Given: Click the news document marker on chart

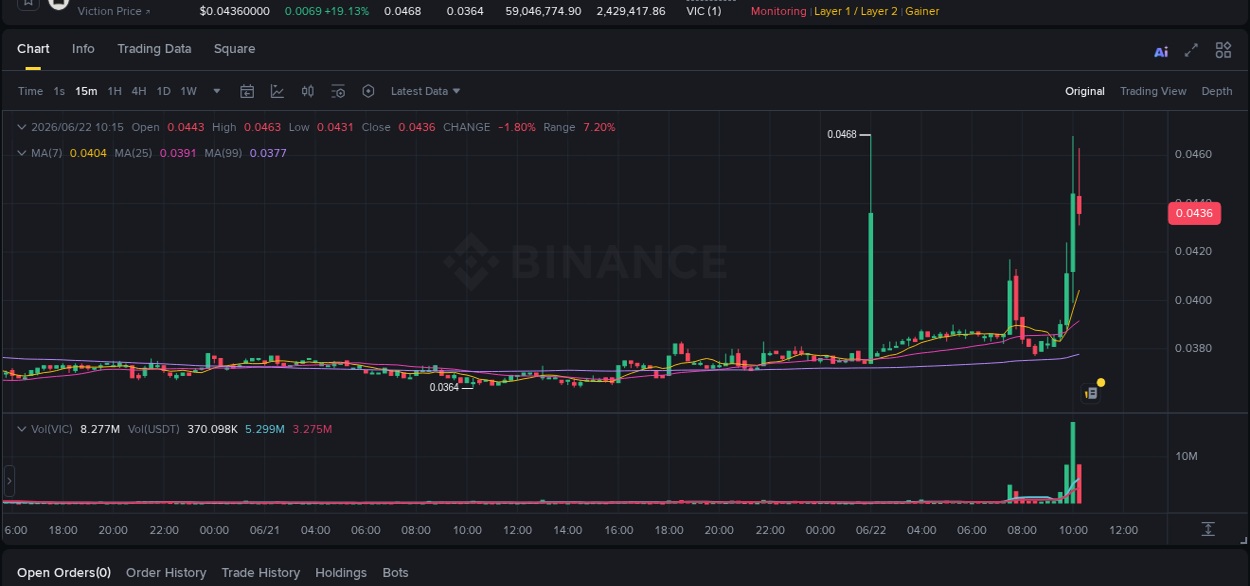Looking at the screenshot, I should click(x=1091, y=394).
